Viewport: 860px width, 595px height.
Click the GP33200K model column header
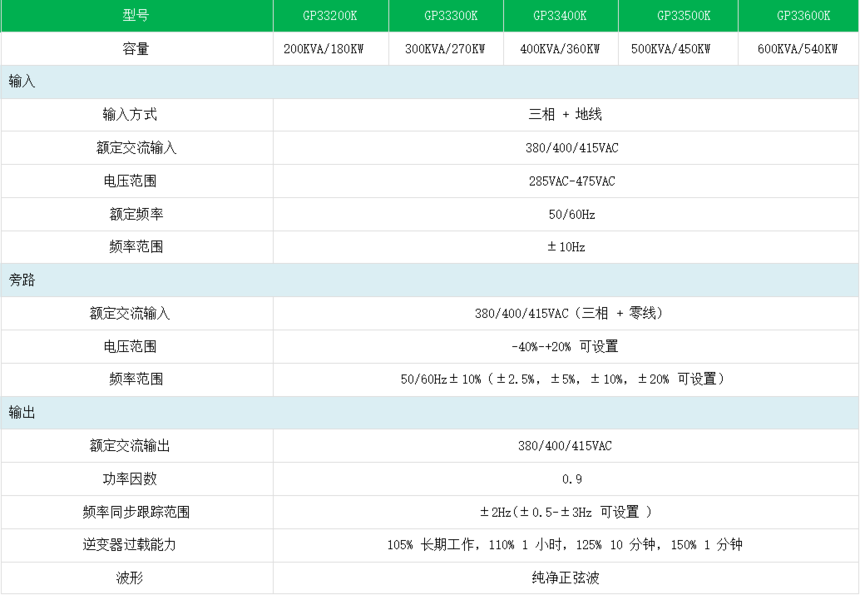tap(329, 16)
